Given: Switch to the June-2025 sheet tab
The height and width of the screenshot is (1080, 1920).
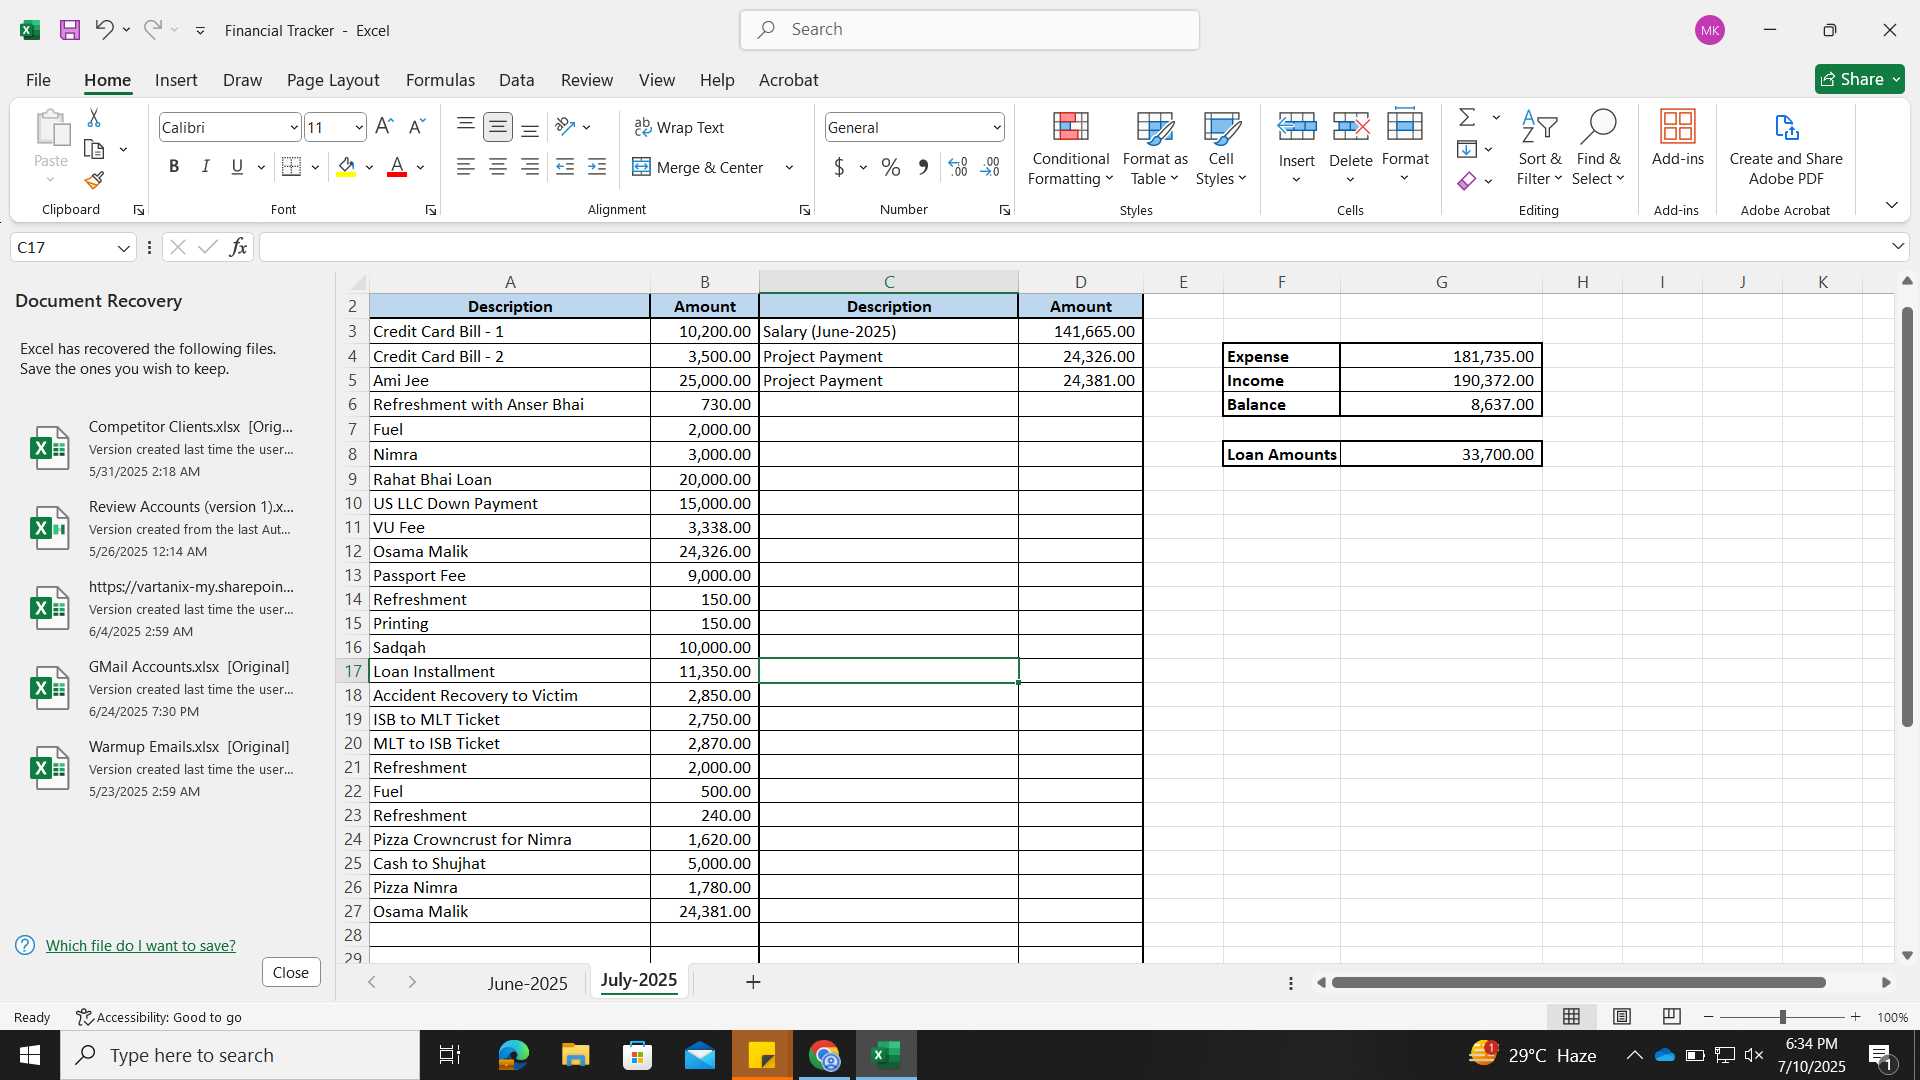Looking at the screenshot, I should (x=527, y=983).
